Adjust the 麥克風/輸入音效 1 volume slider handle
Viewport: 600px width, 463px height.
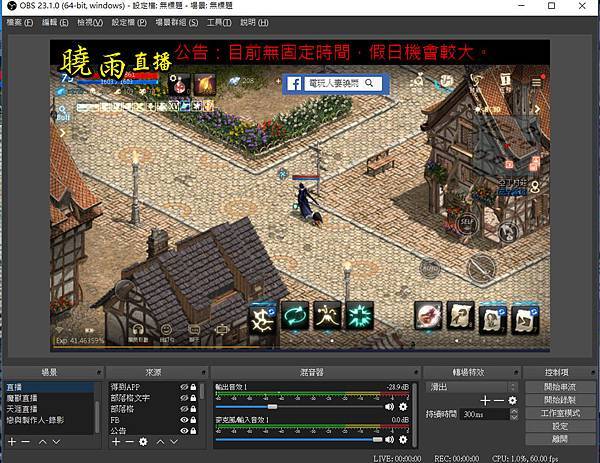[377, 440]
